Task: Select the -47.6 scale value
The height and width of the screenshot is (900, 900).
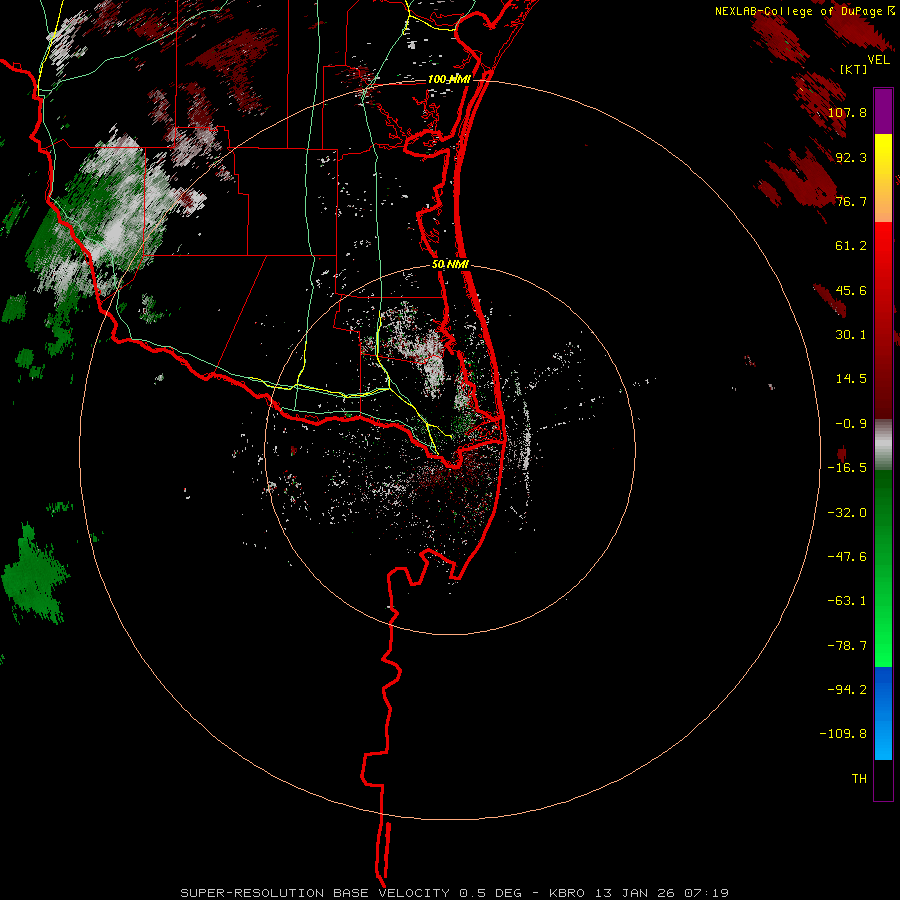Action: [x=847, y=557]
